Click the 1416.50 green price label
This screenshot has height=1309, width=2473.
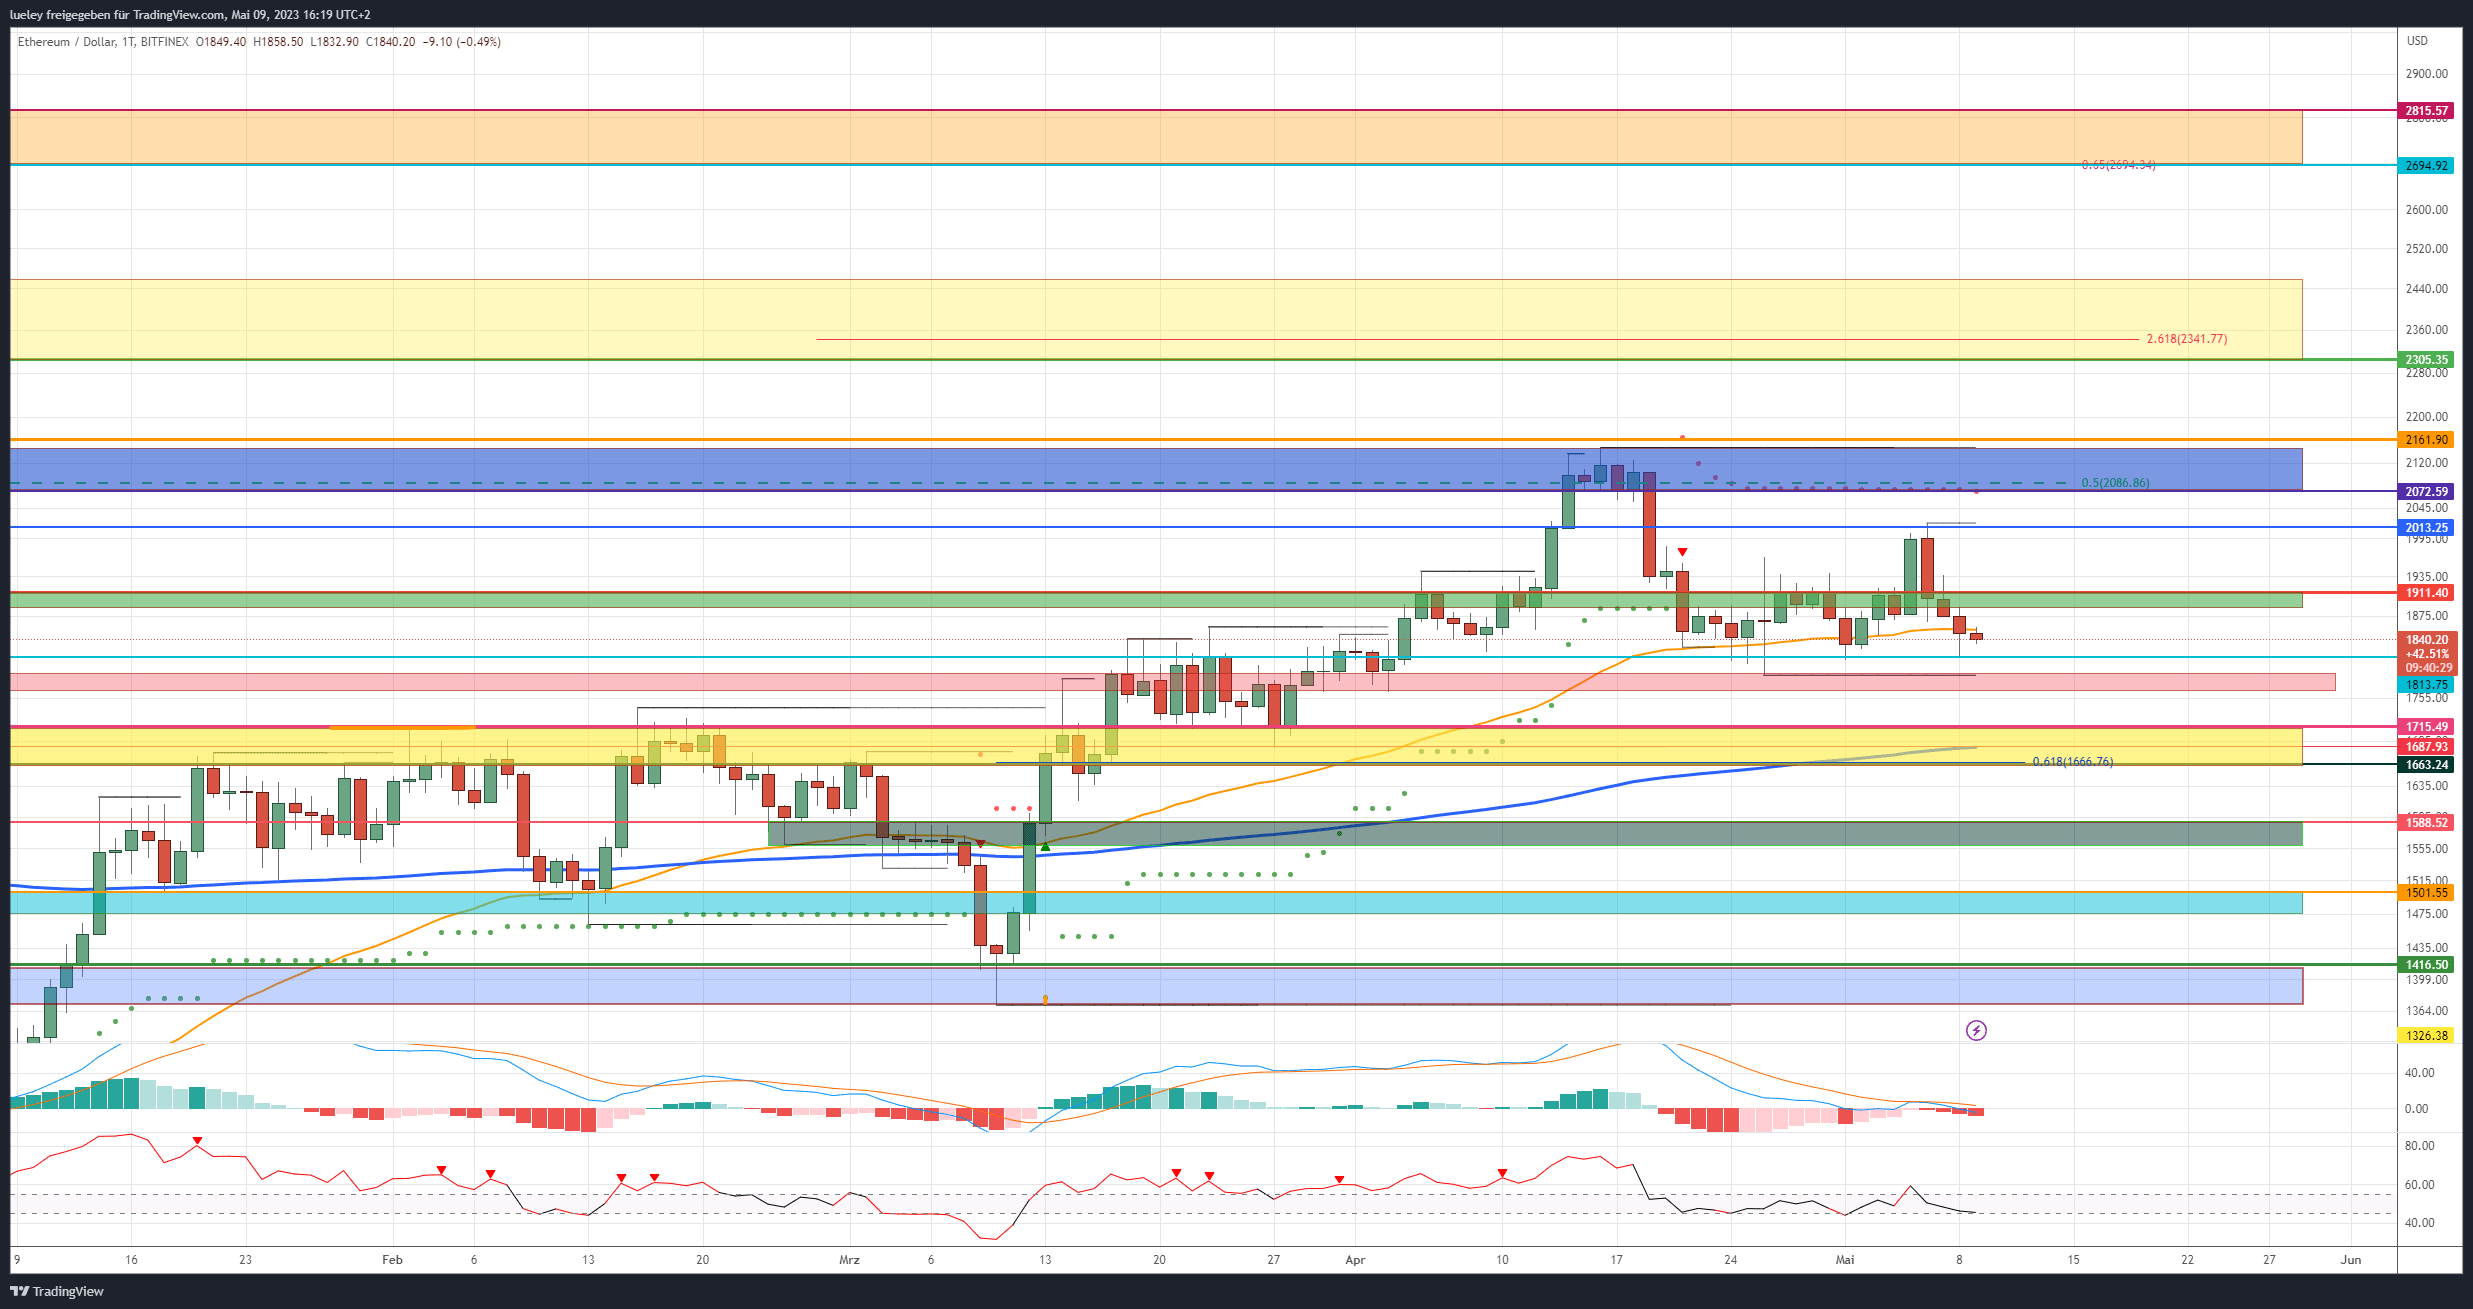point(2427,964)
